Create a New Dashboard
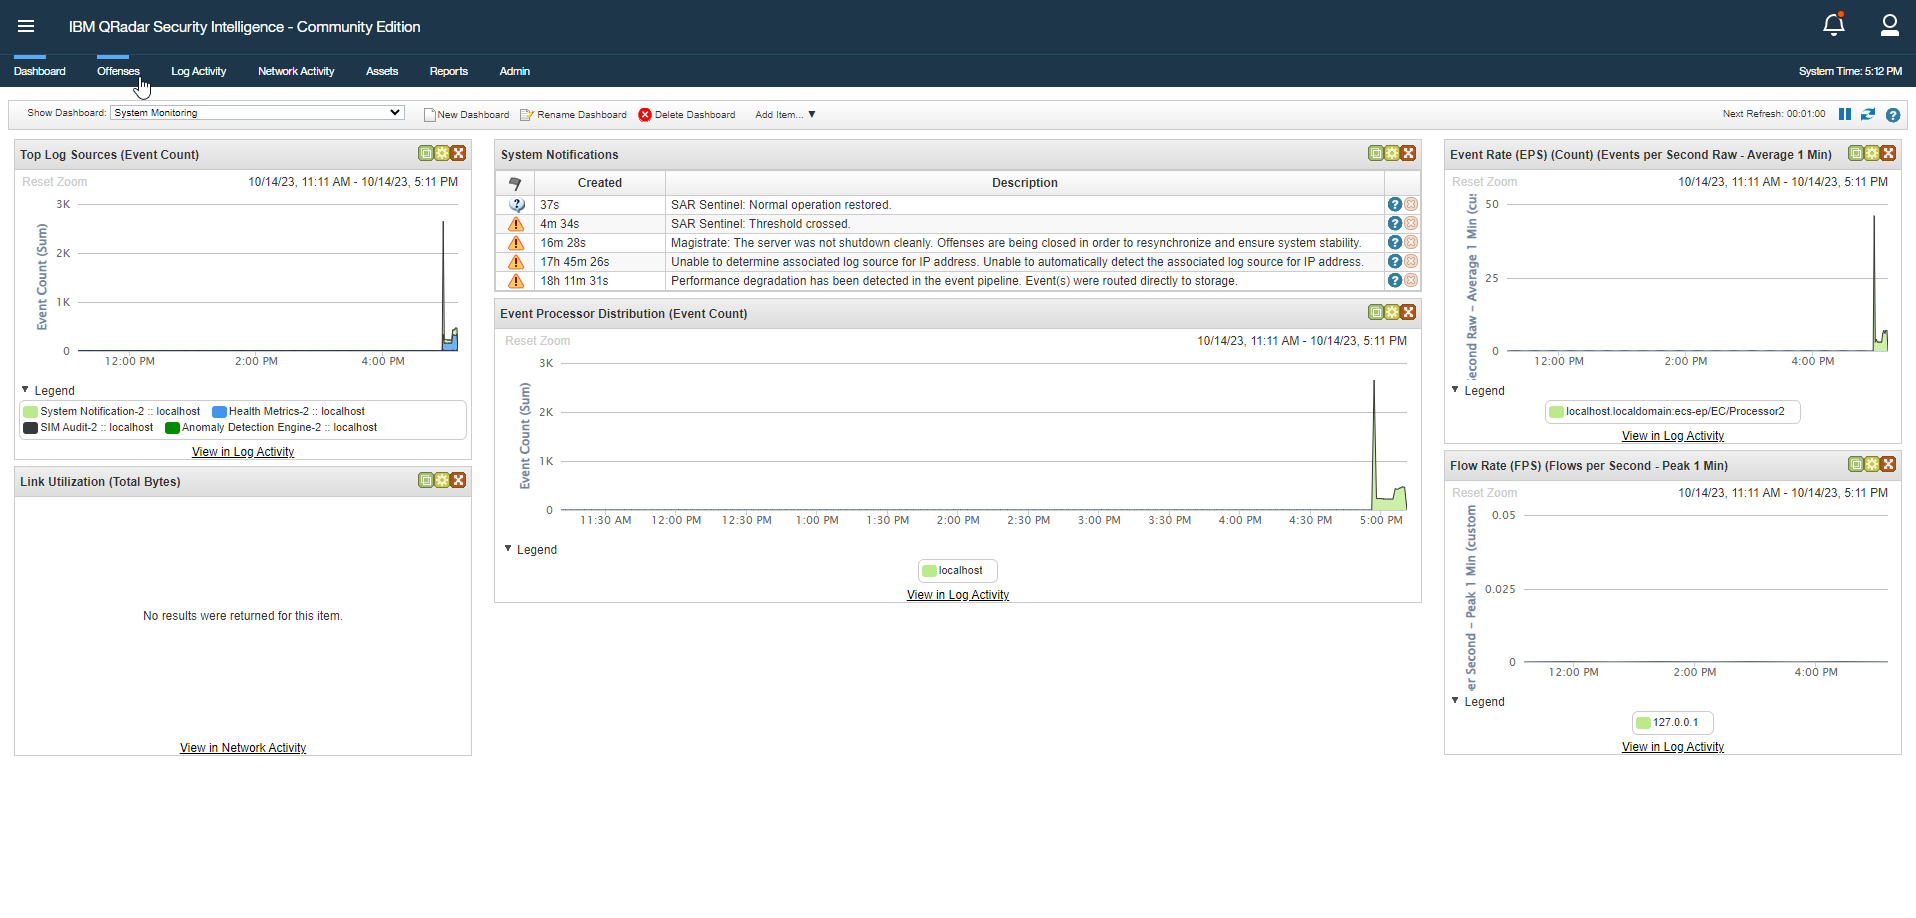This screenshot has width=1916, height=918. coord(466,115)
